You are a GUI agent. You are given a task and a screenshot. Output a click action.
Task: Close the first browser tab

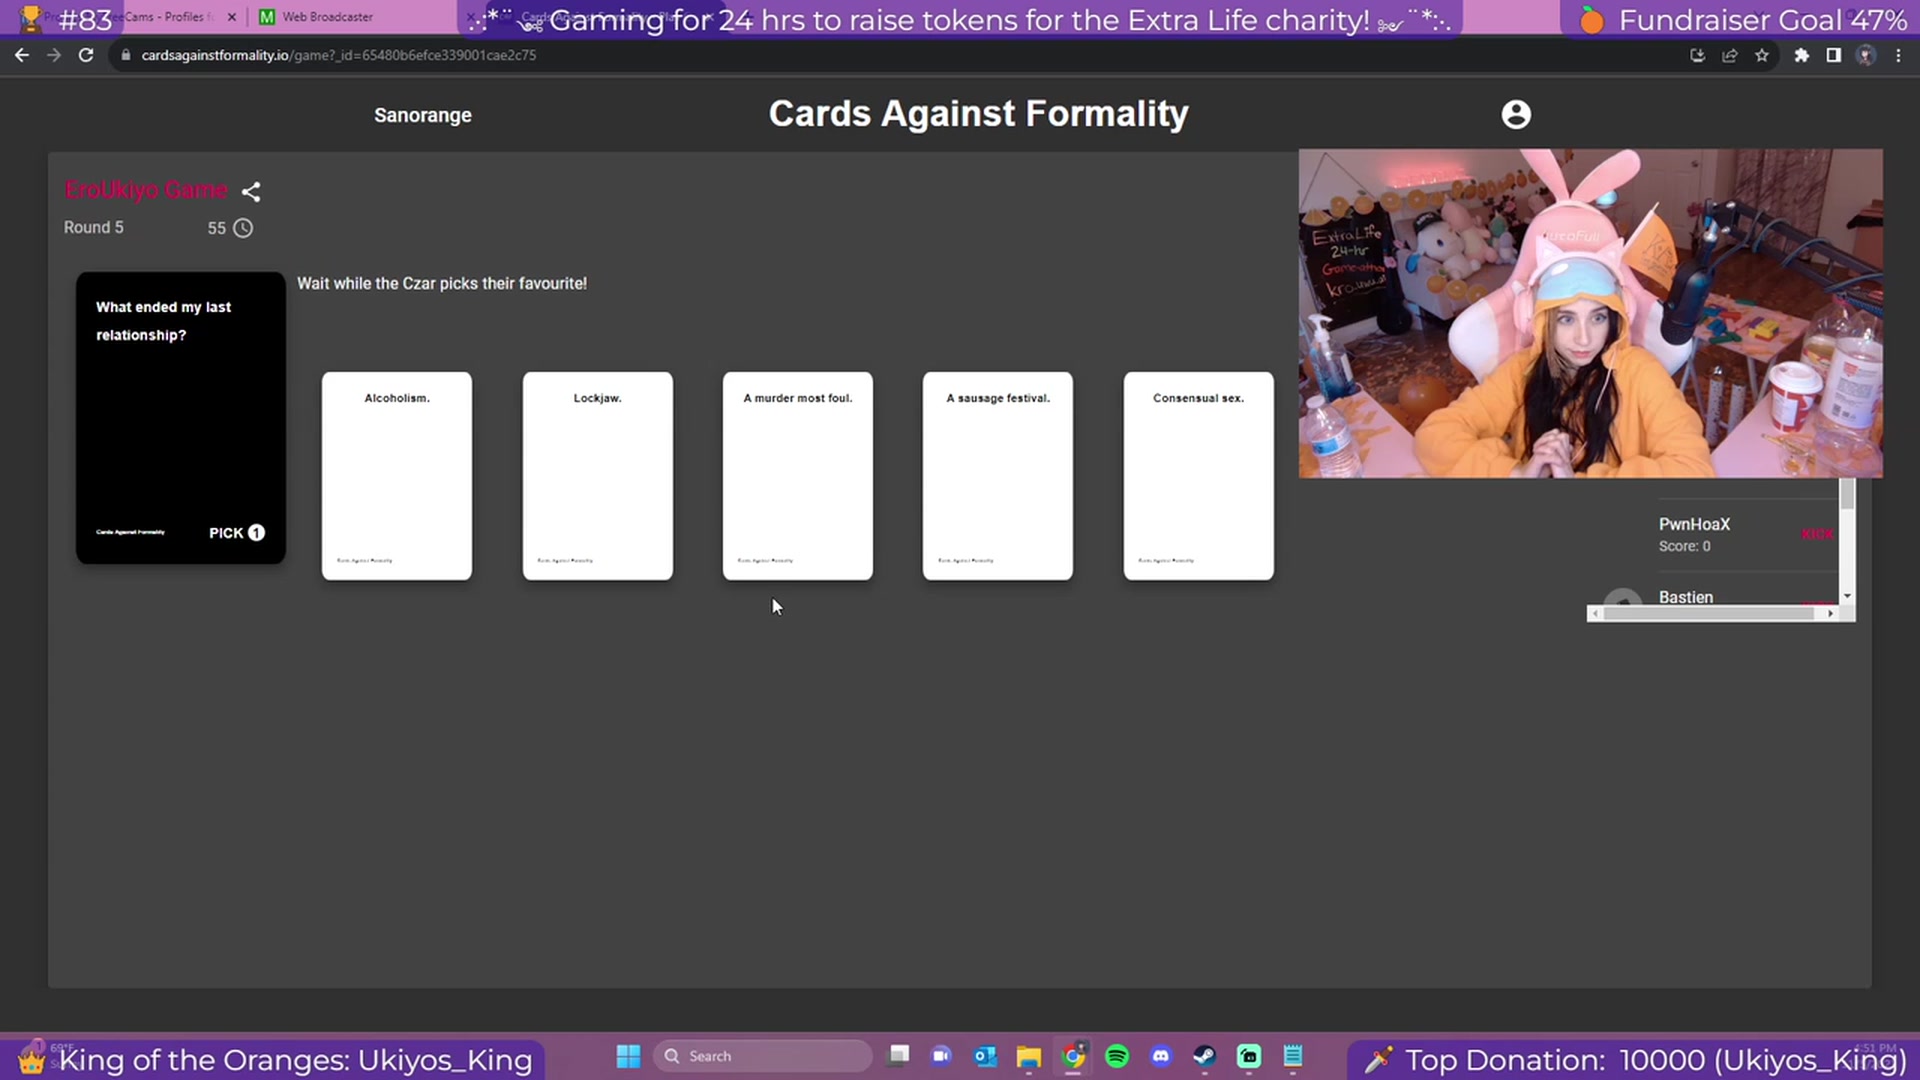click(x=232, y=17)
